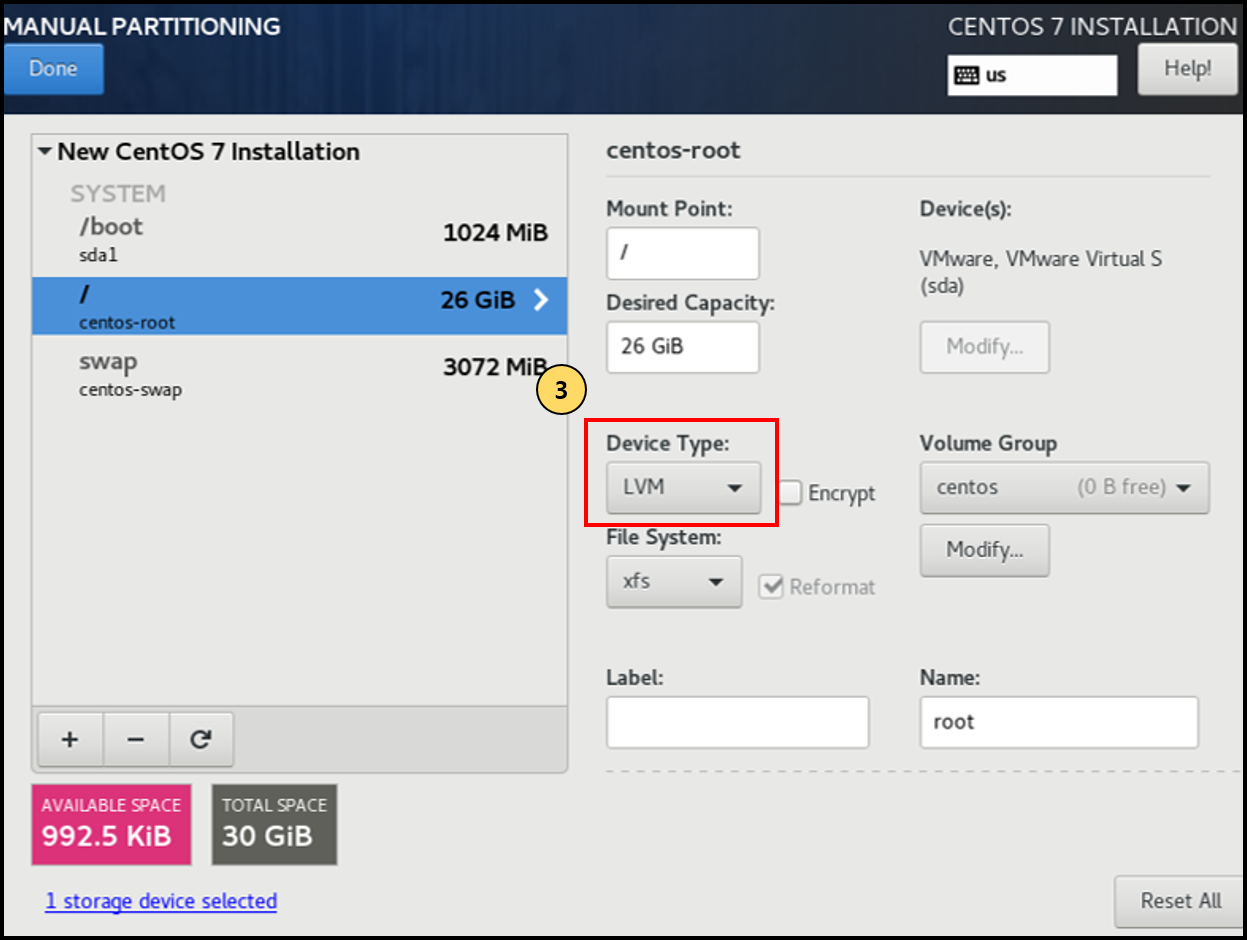The width and height of the screenshot is (1247, 940).
Task: Click the rescan storage refresh icon
Action: pyautogui.click(x=202, y=739)
